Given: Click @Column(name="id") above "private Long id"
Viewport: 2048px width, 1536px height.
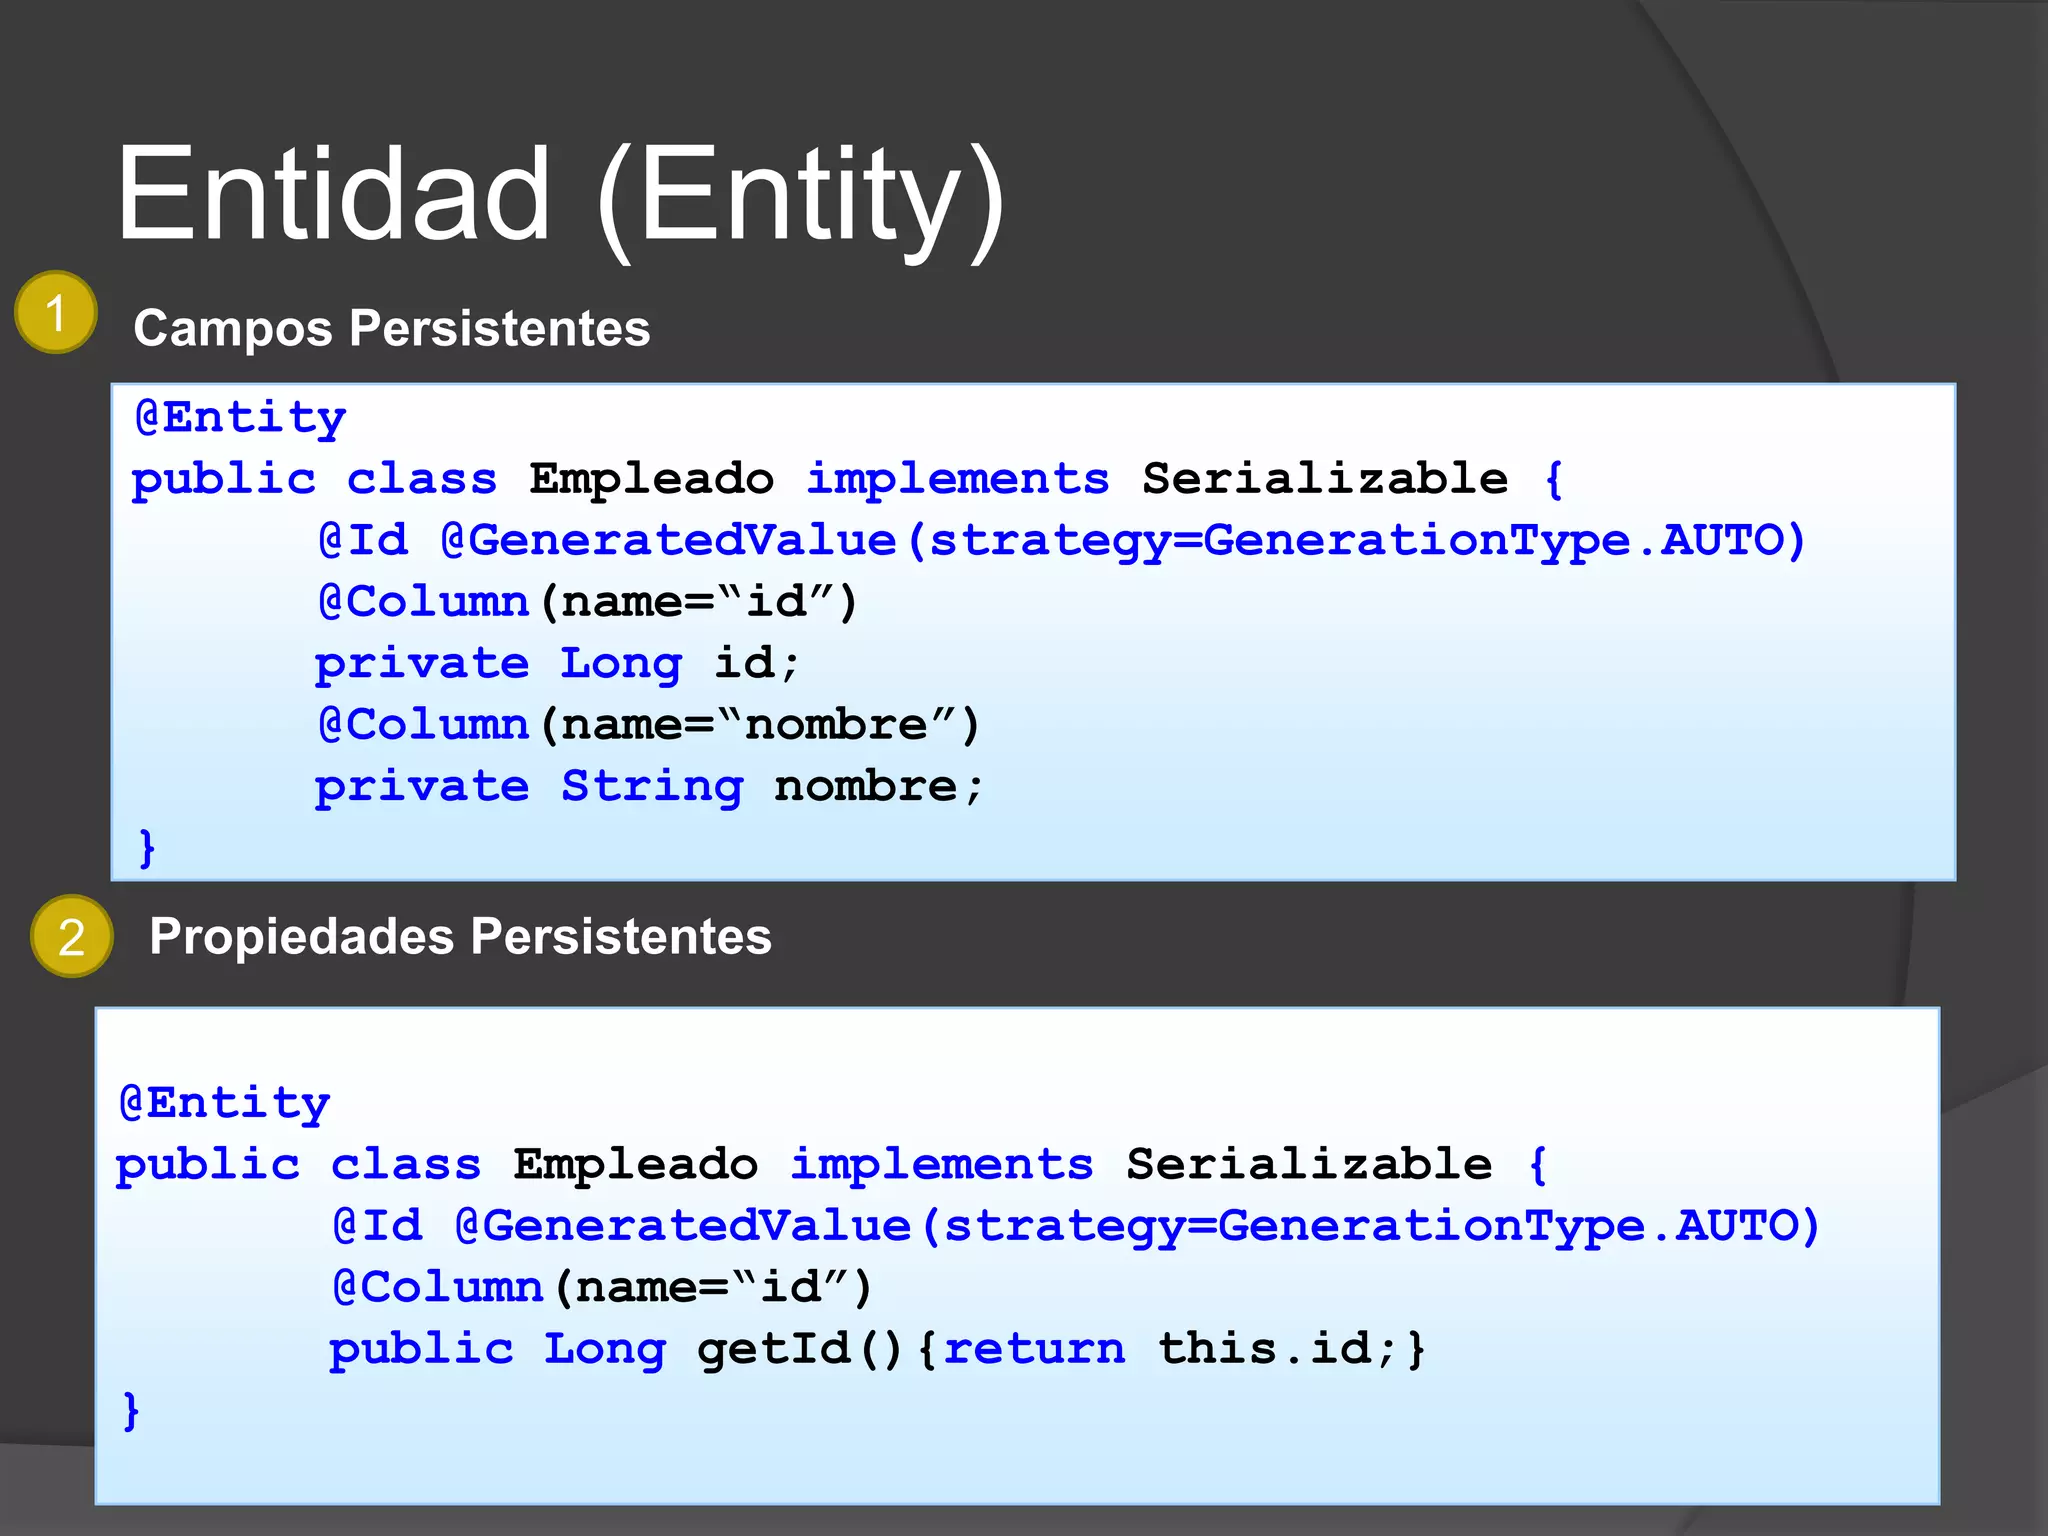Looking at the screenshot, I should tap(588, 602).
